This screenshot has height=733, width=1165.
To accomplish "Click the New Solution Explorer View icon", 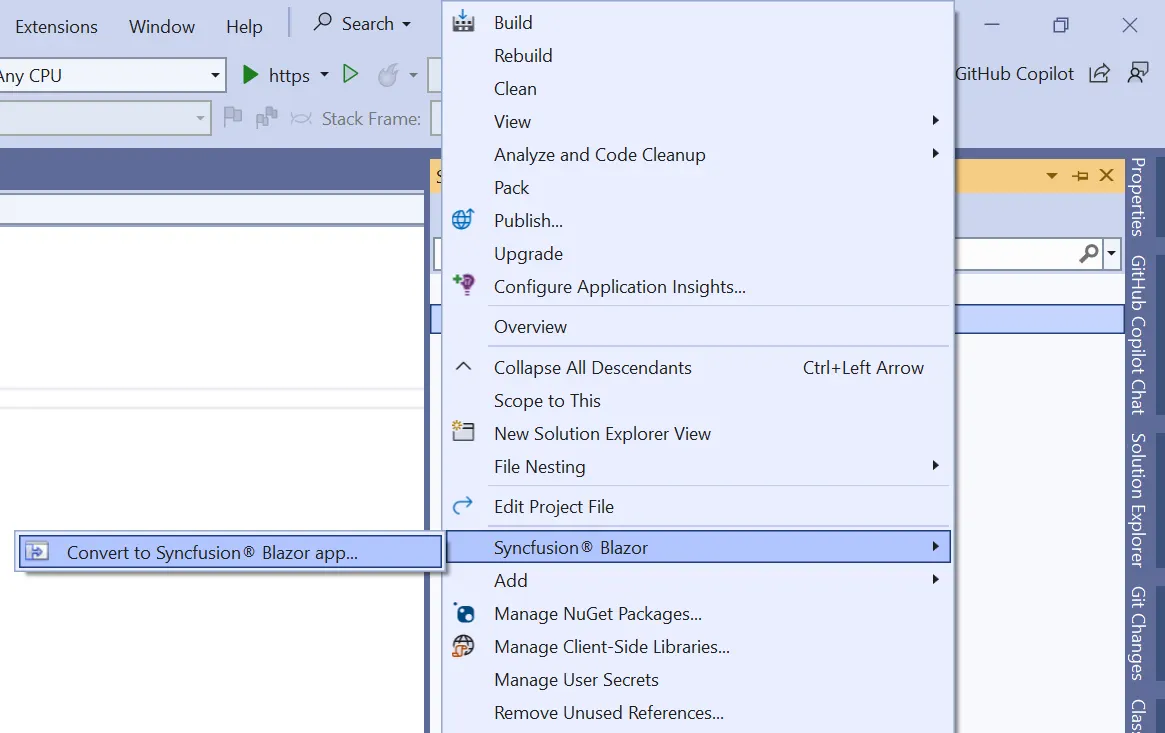I will [463, 431].
